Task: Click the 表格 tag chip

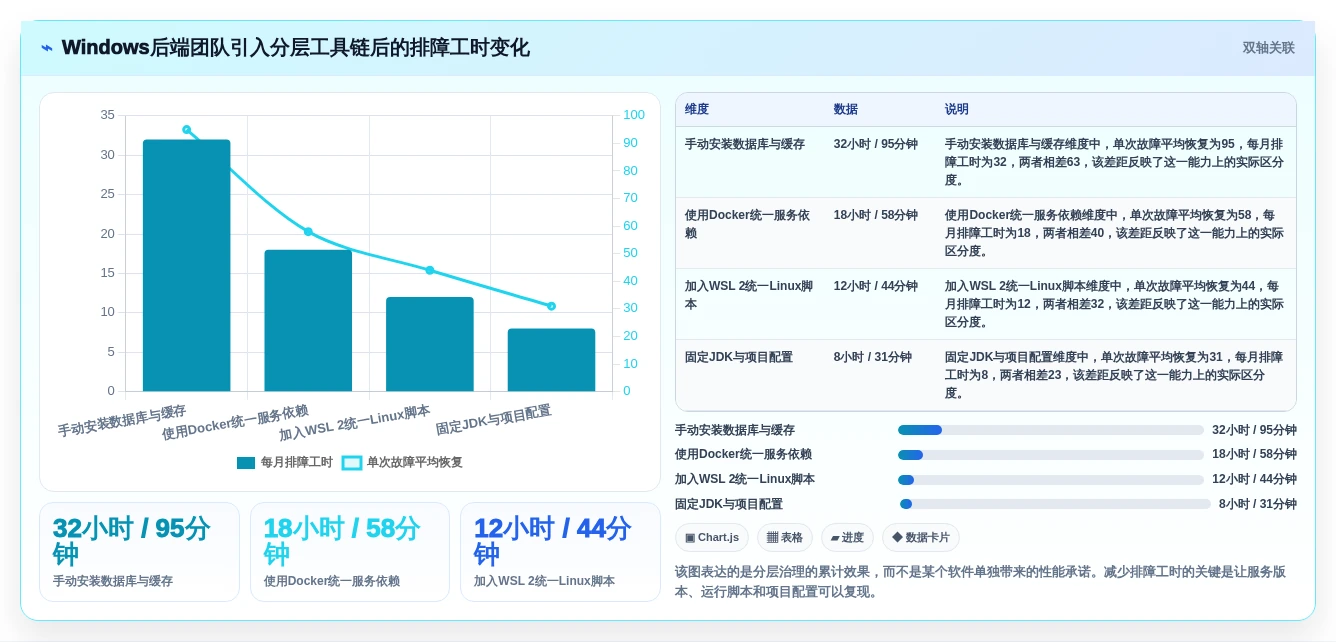Action: (785, 538)
